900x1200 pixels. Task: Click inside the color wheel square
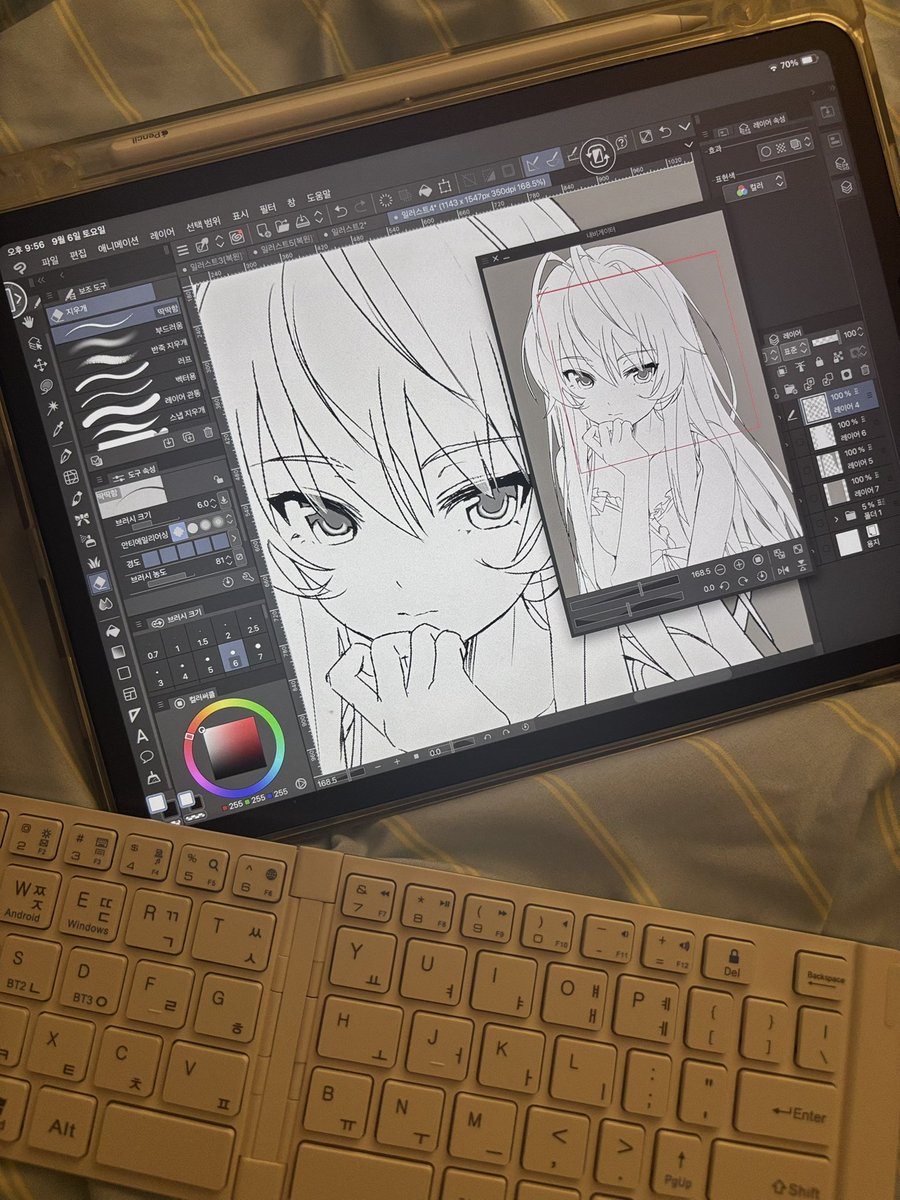235,748
